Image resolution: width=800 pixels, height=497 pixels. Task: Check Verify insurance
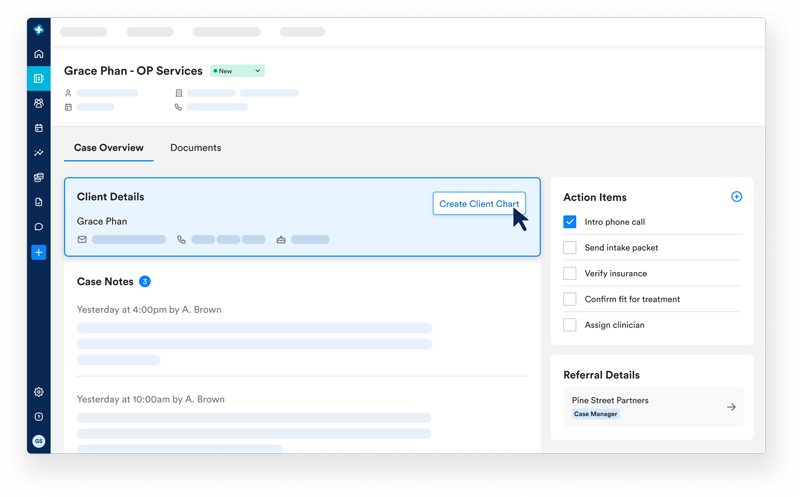pyautogui.click(x=569, y=273)
